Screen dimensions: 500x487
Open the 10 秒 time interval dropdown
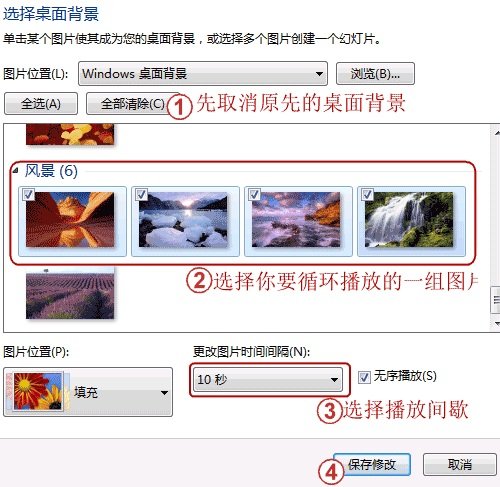[268, 379]
